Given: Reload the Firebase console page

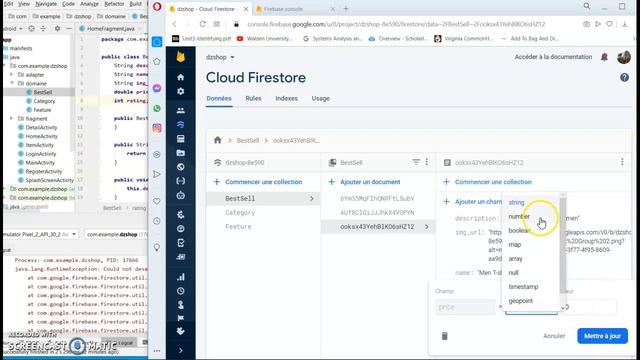Looking at the screenshot, I should coord(202,24).
